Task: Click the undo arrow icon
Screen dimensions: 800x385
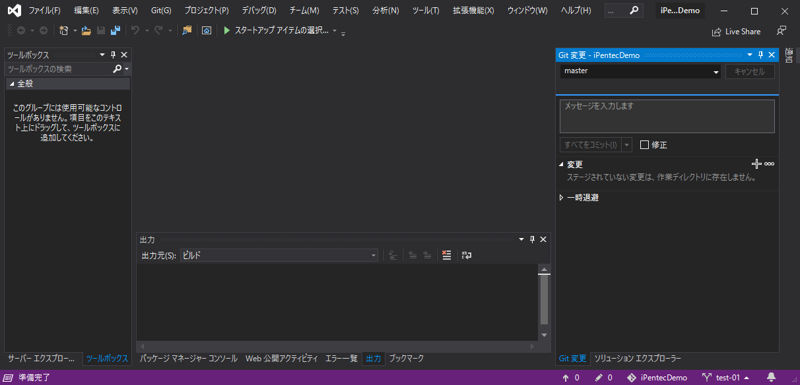Action: point(135,31)
